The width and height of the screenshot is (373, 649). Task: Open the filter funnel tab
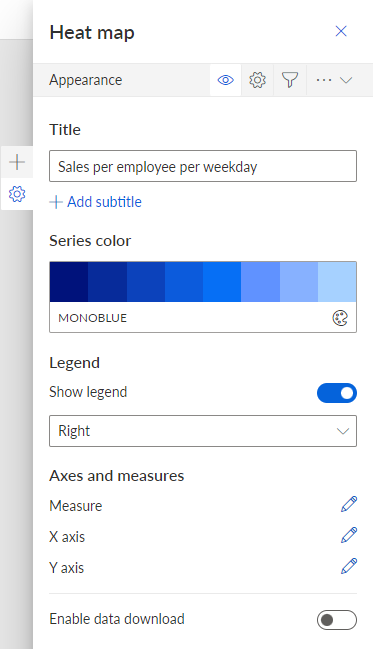pyautogui.click(x=290, y=80)
